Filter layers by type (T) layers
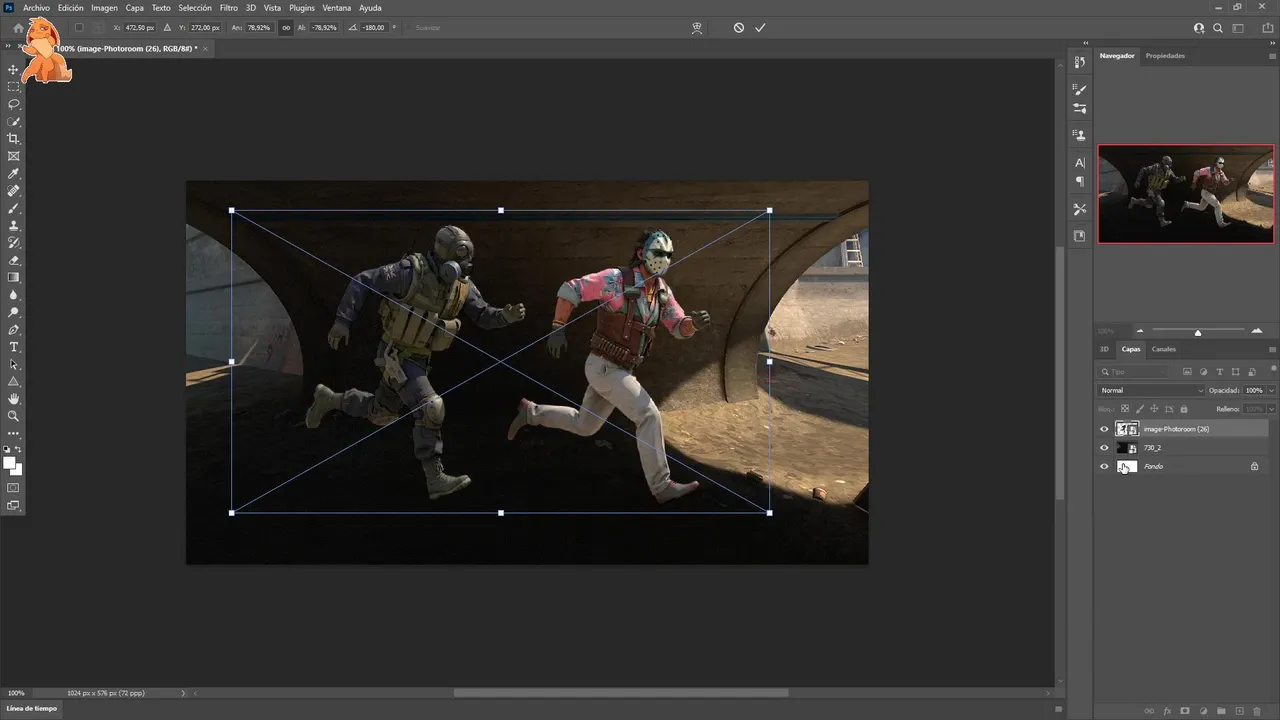1280x720 pixels. coord(1219,372)
